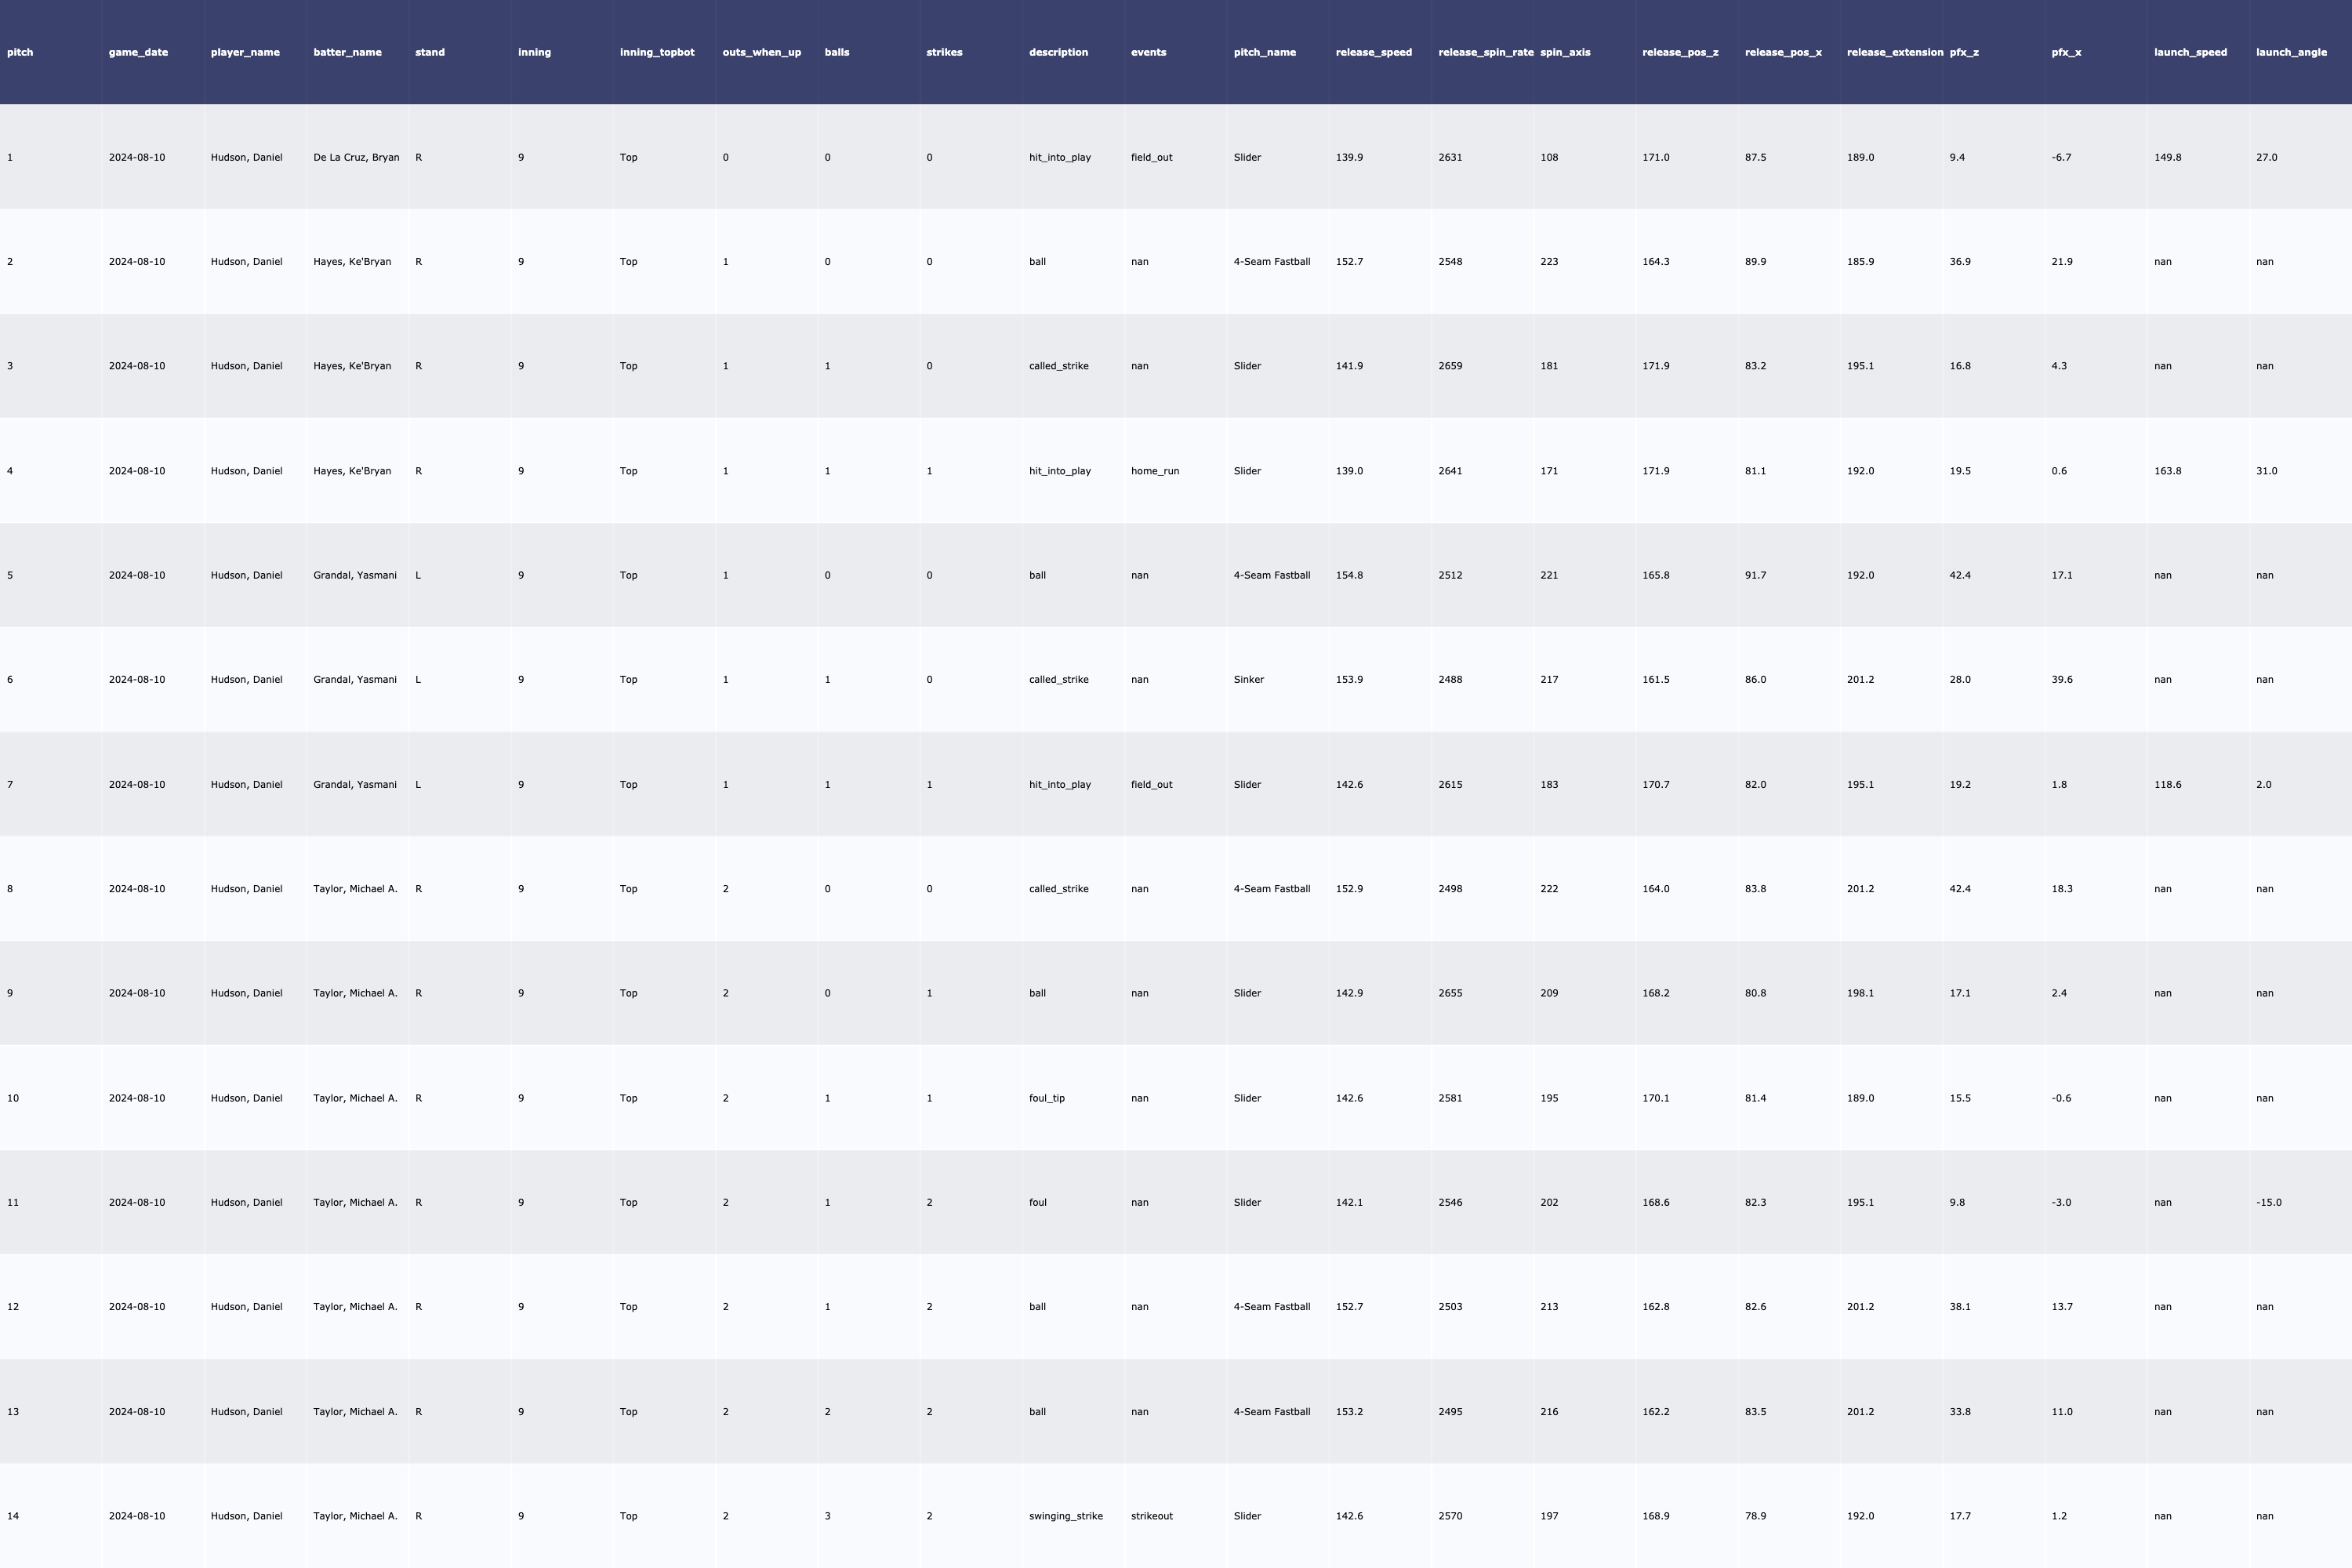Image resolution: width=2352 pixels, height=1568 pixels.
Task: Click the pitch_name column header
Action: 1264,52
